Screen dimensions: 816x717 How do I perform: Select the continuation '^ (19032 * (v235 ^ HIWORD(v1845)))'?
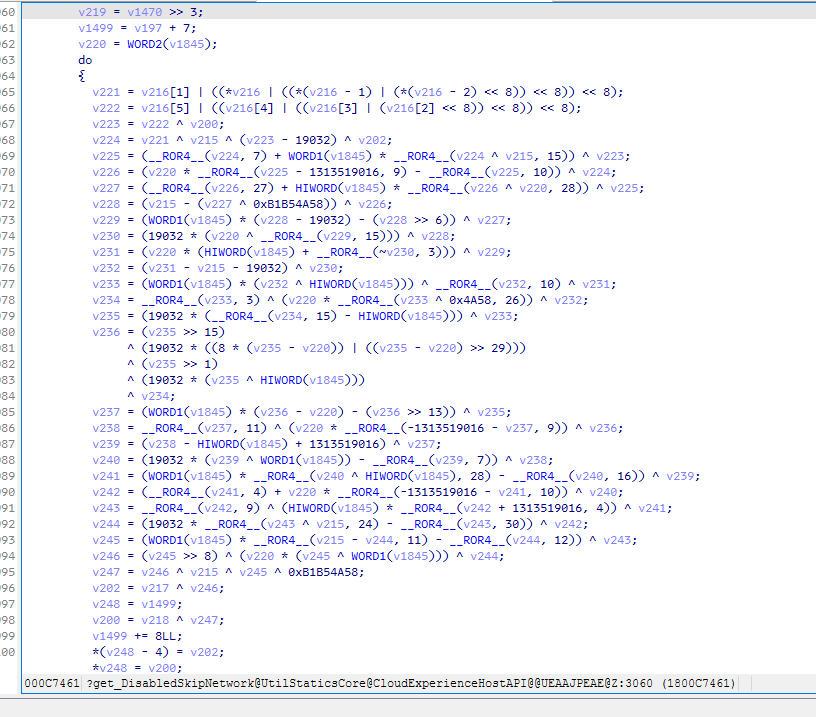(x=246, y=380)
